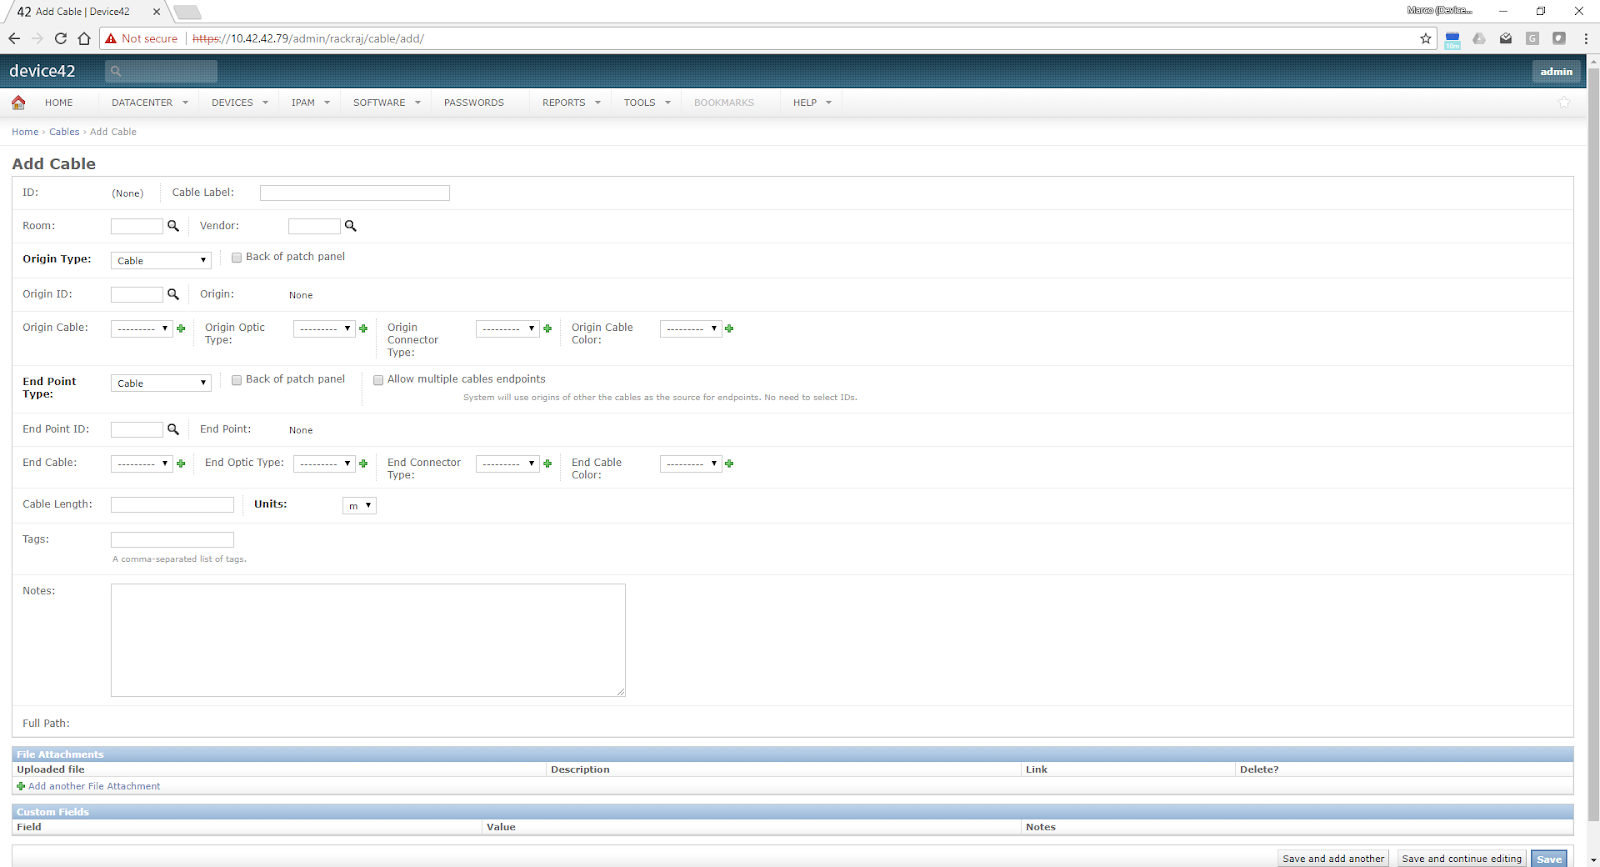Bookmark page with browser star icon
Image resolution: width=1600 pixels, height=867 pixels.
pyautogui.click(x=1426, y=38)
